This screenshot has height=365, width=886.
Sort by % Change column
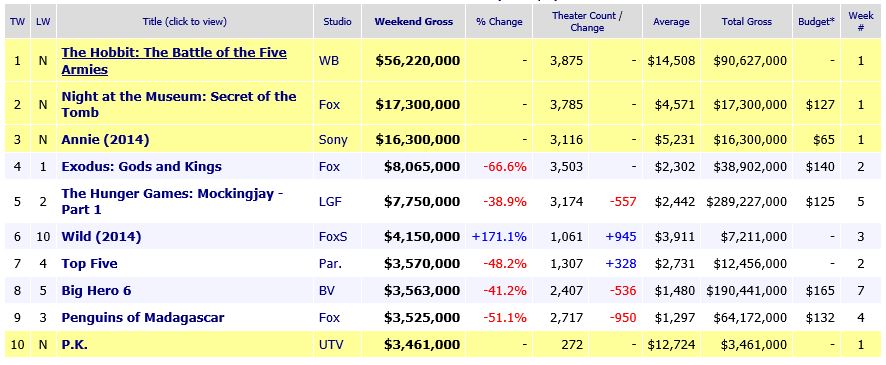[499, 22]
